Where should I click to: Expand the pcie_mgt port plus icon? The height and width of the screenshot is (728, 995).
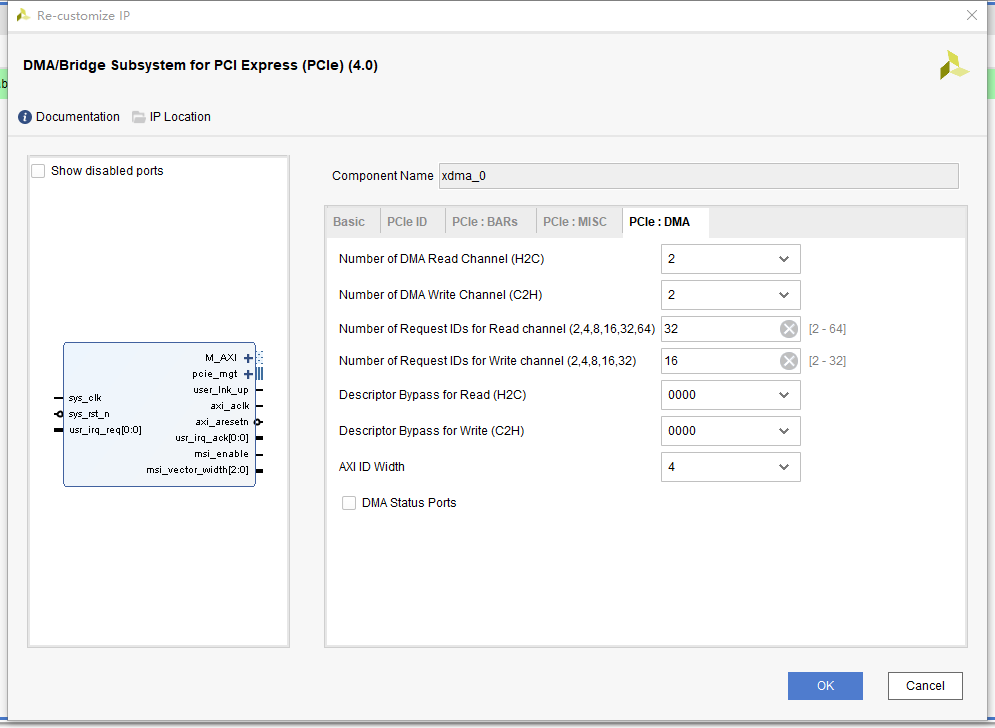(x=248, y=374)
